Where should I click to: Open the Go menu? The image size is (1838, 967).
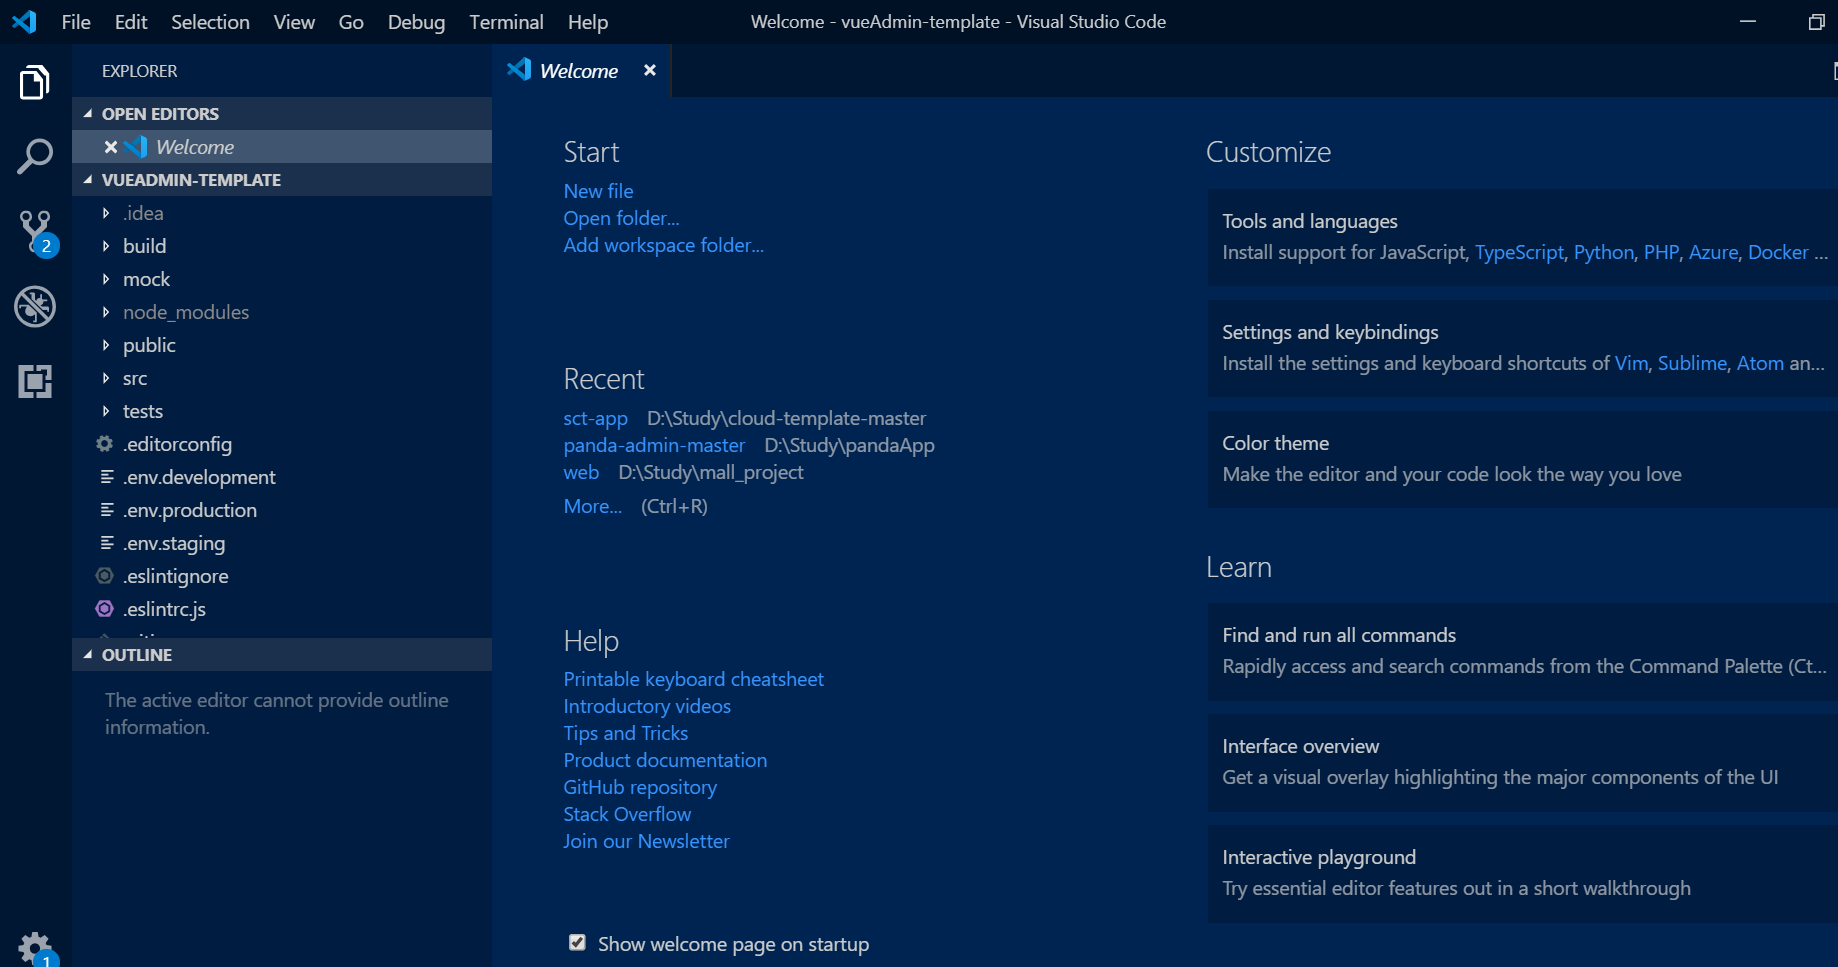[351, 22]
